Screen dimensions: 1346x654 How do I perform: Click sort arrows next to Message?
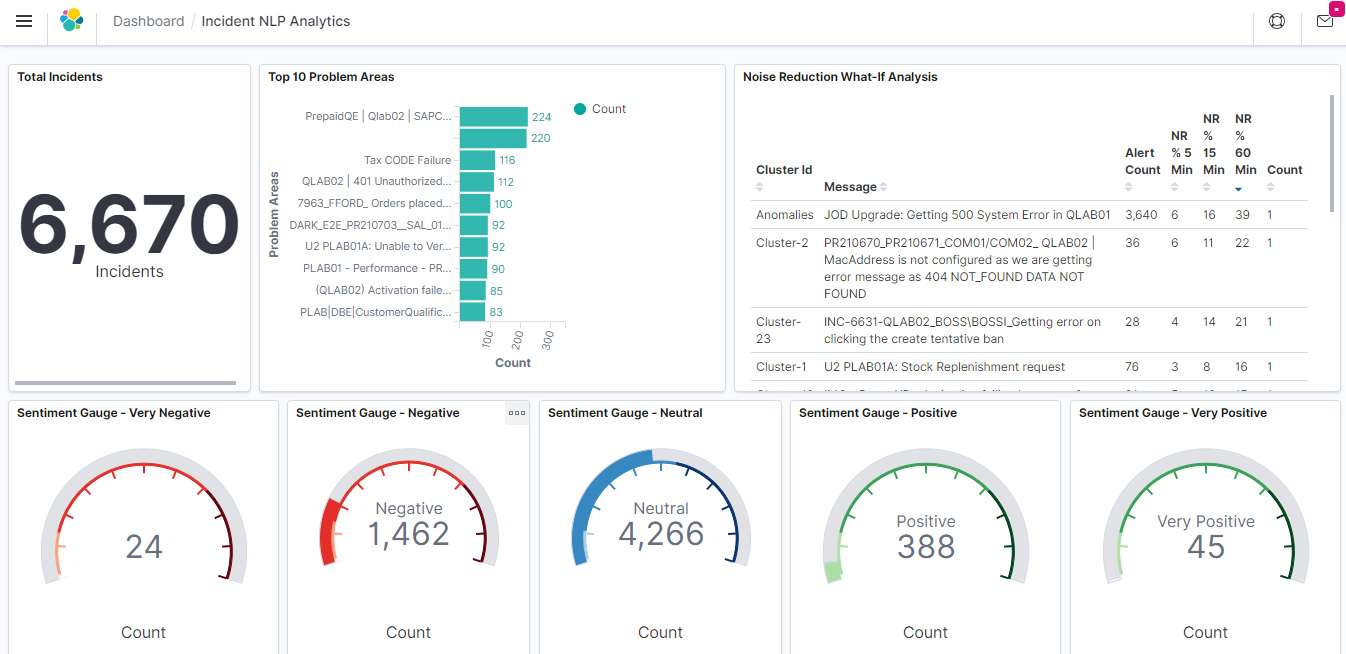point(884,187)
